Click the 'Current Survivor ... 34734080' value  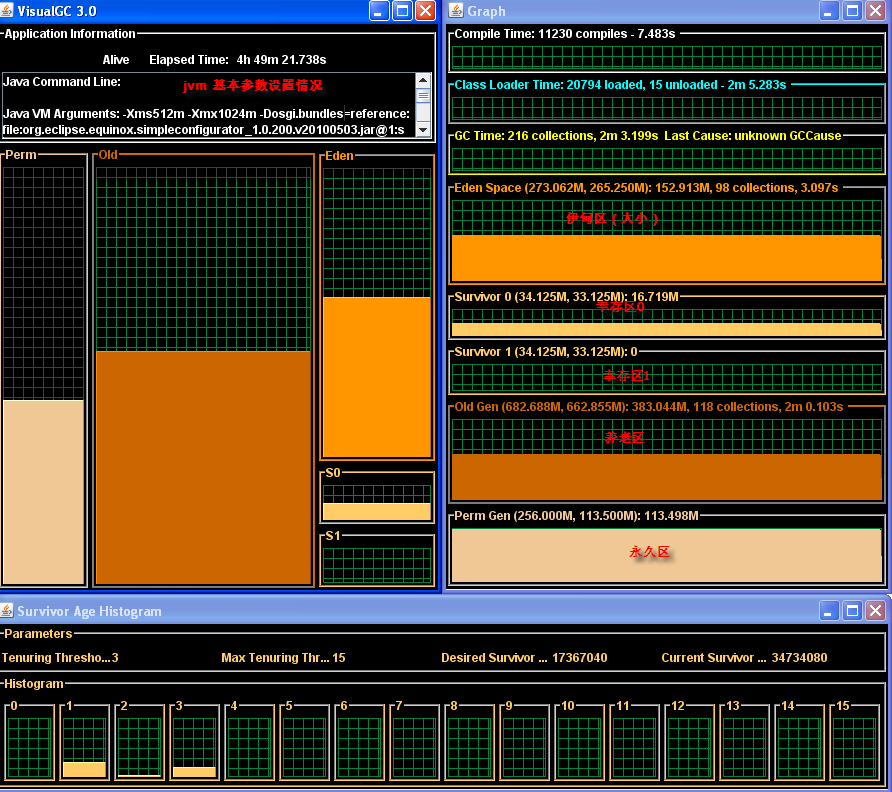pyautogui.click(x=745, y=658)
